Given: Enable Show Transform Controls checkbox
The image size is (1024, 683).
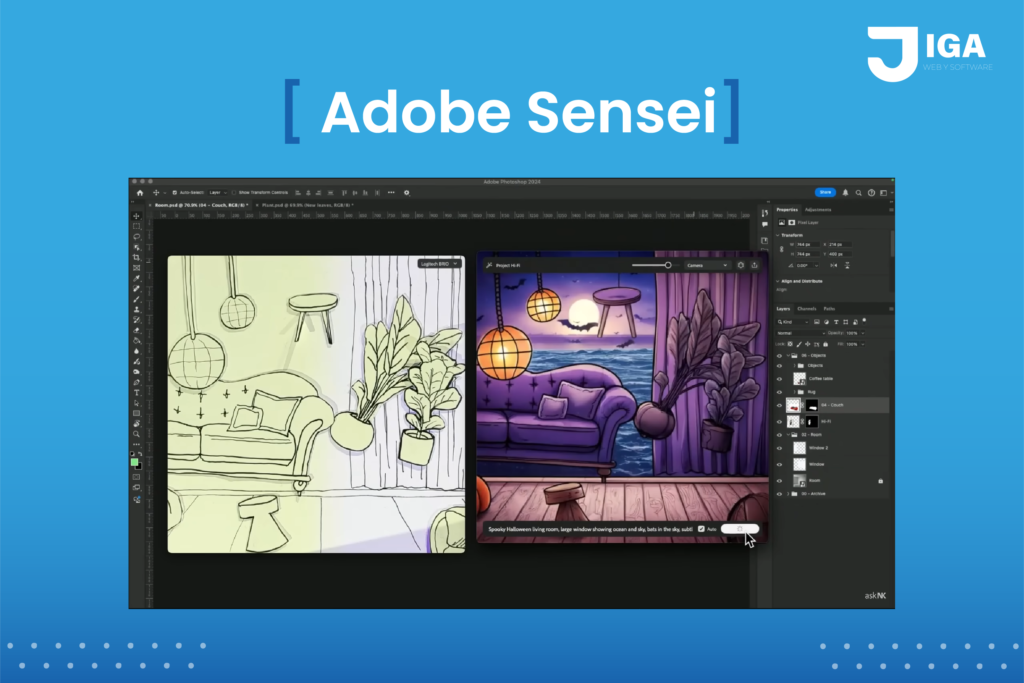Looking at the screenshot, I should [x=234, y=193].
